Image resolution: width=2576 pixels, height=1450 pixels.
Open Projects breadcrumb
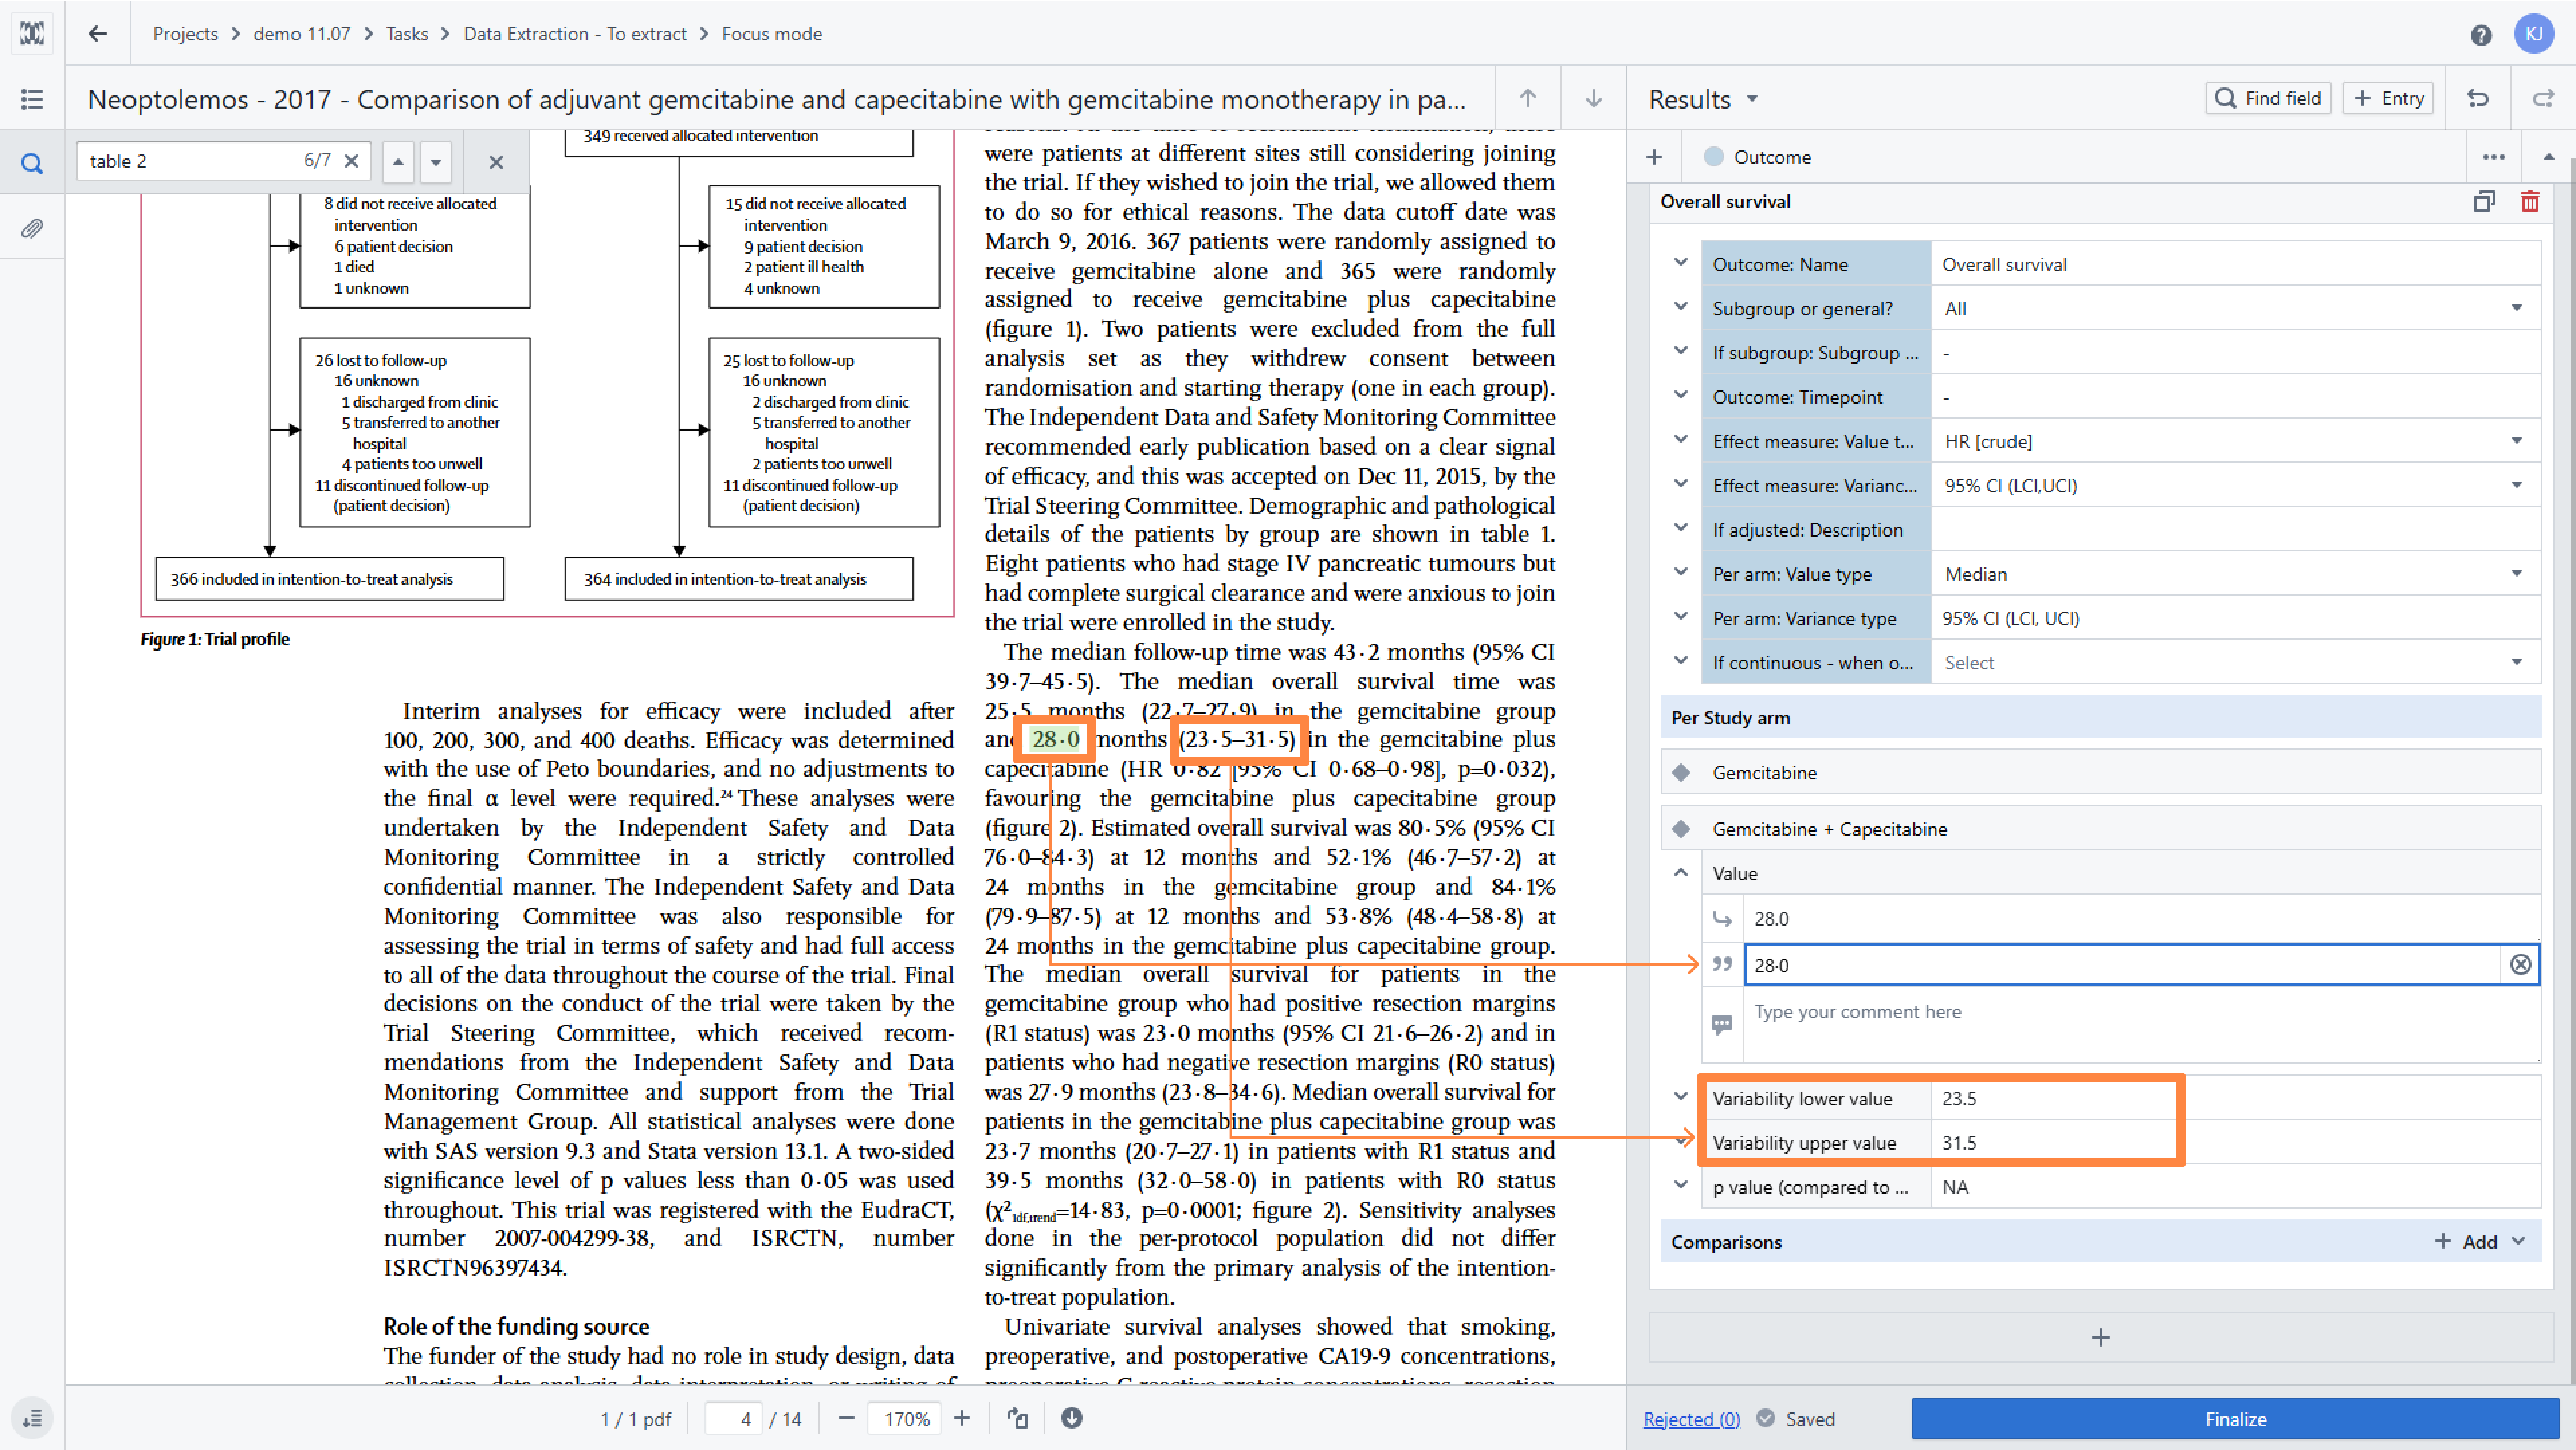tap(185, 34)
